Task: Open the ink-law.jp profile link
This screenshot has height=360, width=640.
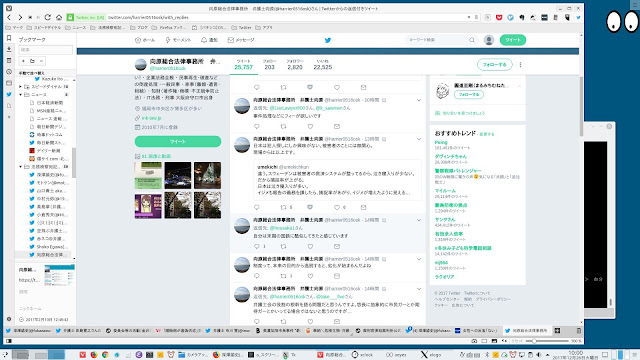Action: click(151, 118)
